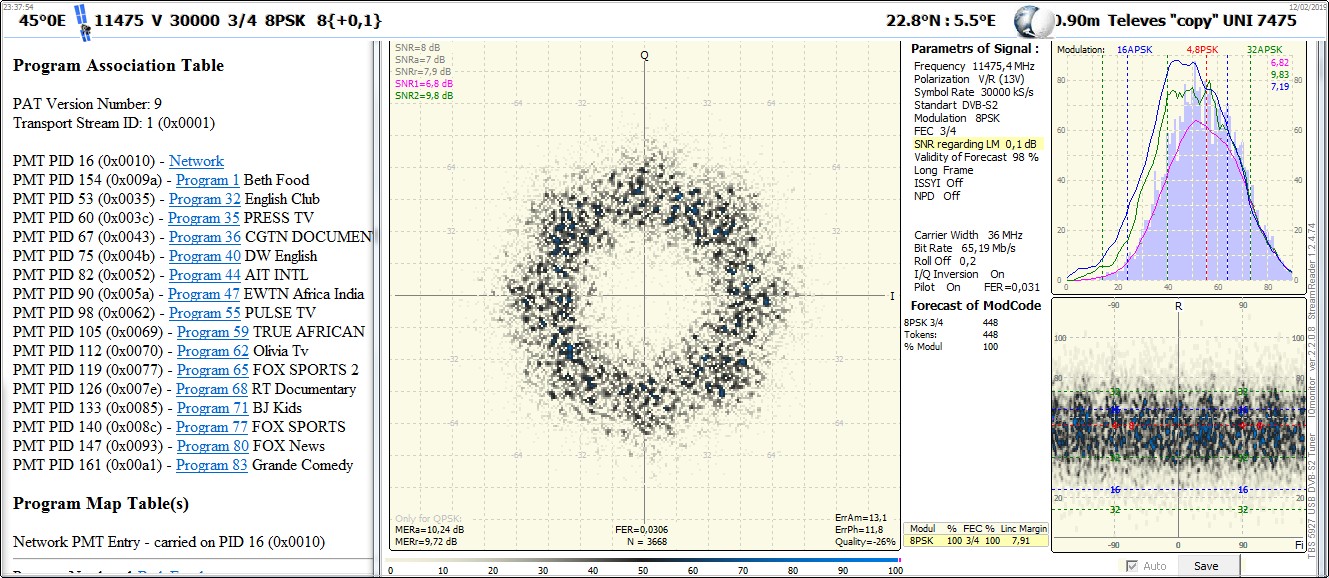Click the 'Validity of Forecast 98 %' line

click(x=976, y=157)
